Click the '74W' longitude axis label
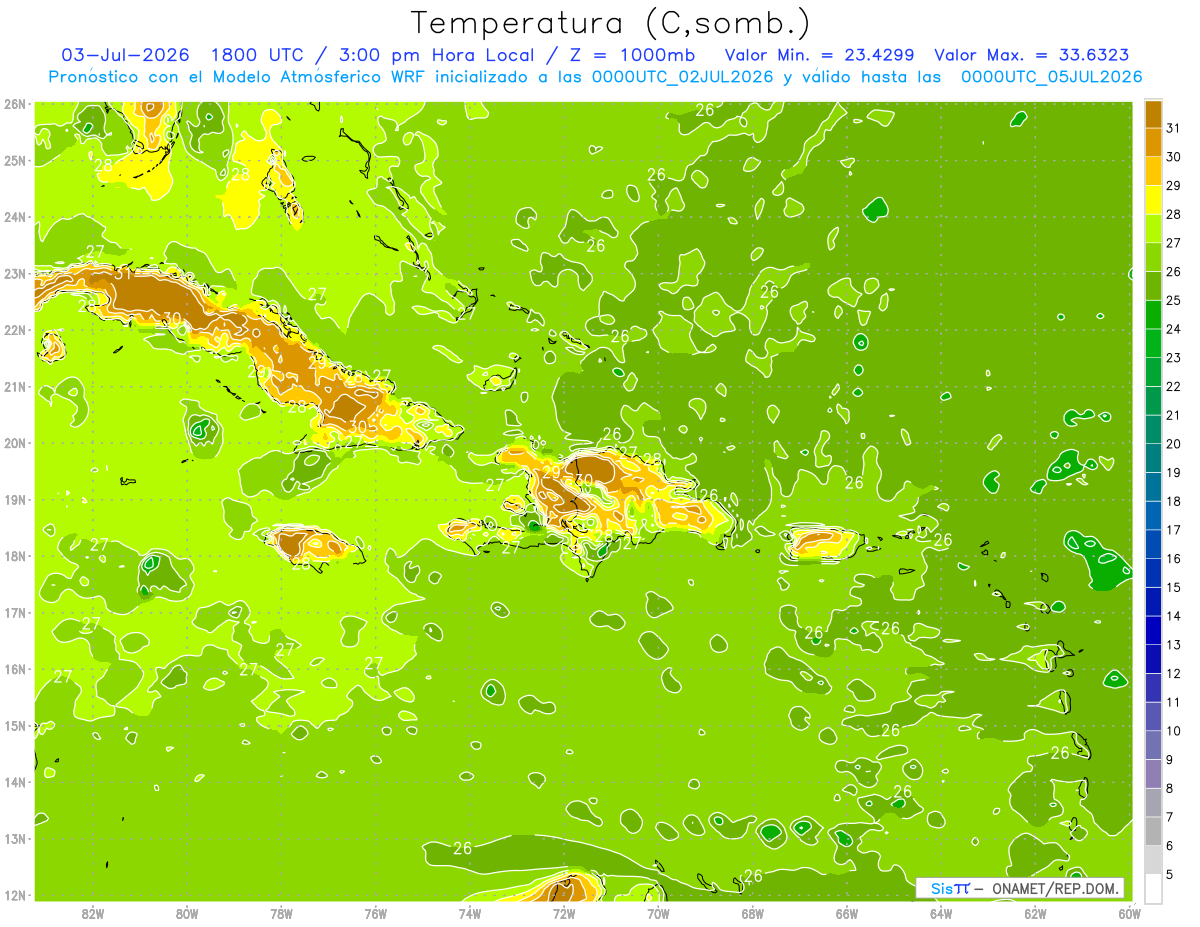This screenshot has height=927, width=1200. coord(470,913)
